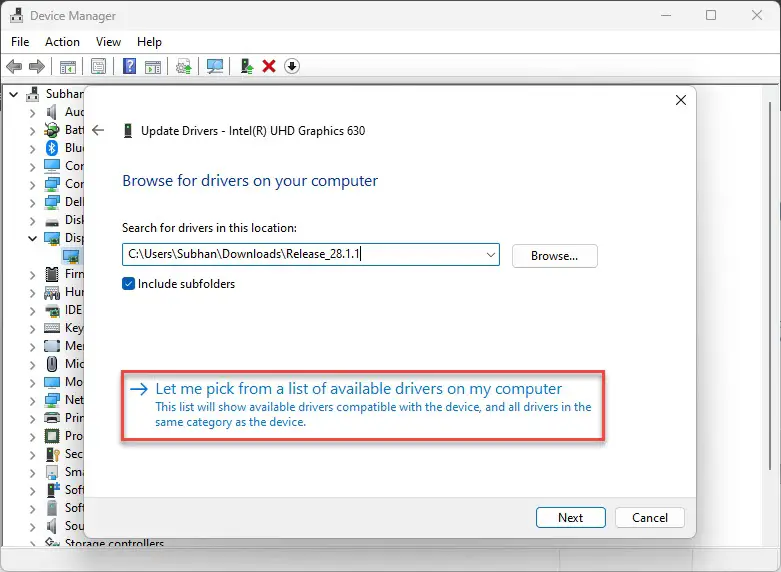Screen dimensions: 781x572
Task: Select the Bluetooth icon in the device tree
Action: [52, 148]
